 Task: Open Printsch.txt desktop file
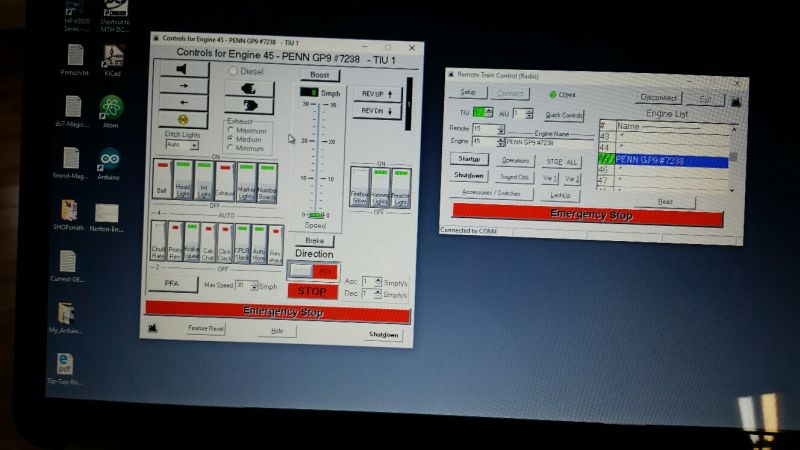coord(75,60)
